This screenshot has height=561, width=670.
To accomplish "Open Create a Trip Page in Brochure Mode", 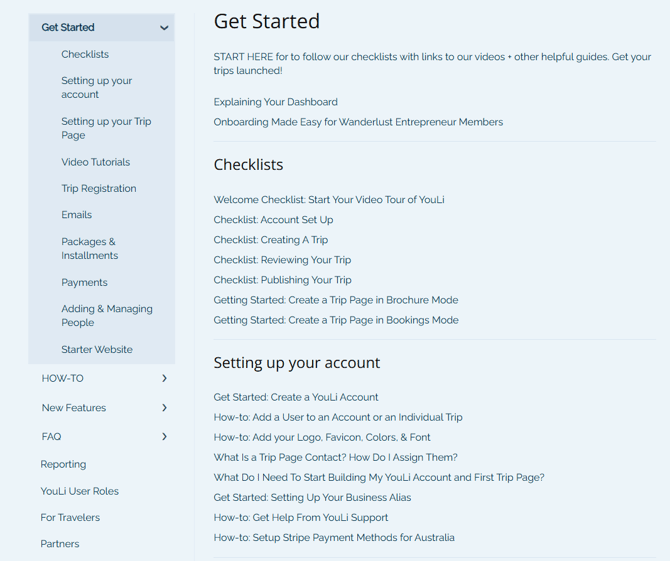I will point(336,300).
